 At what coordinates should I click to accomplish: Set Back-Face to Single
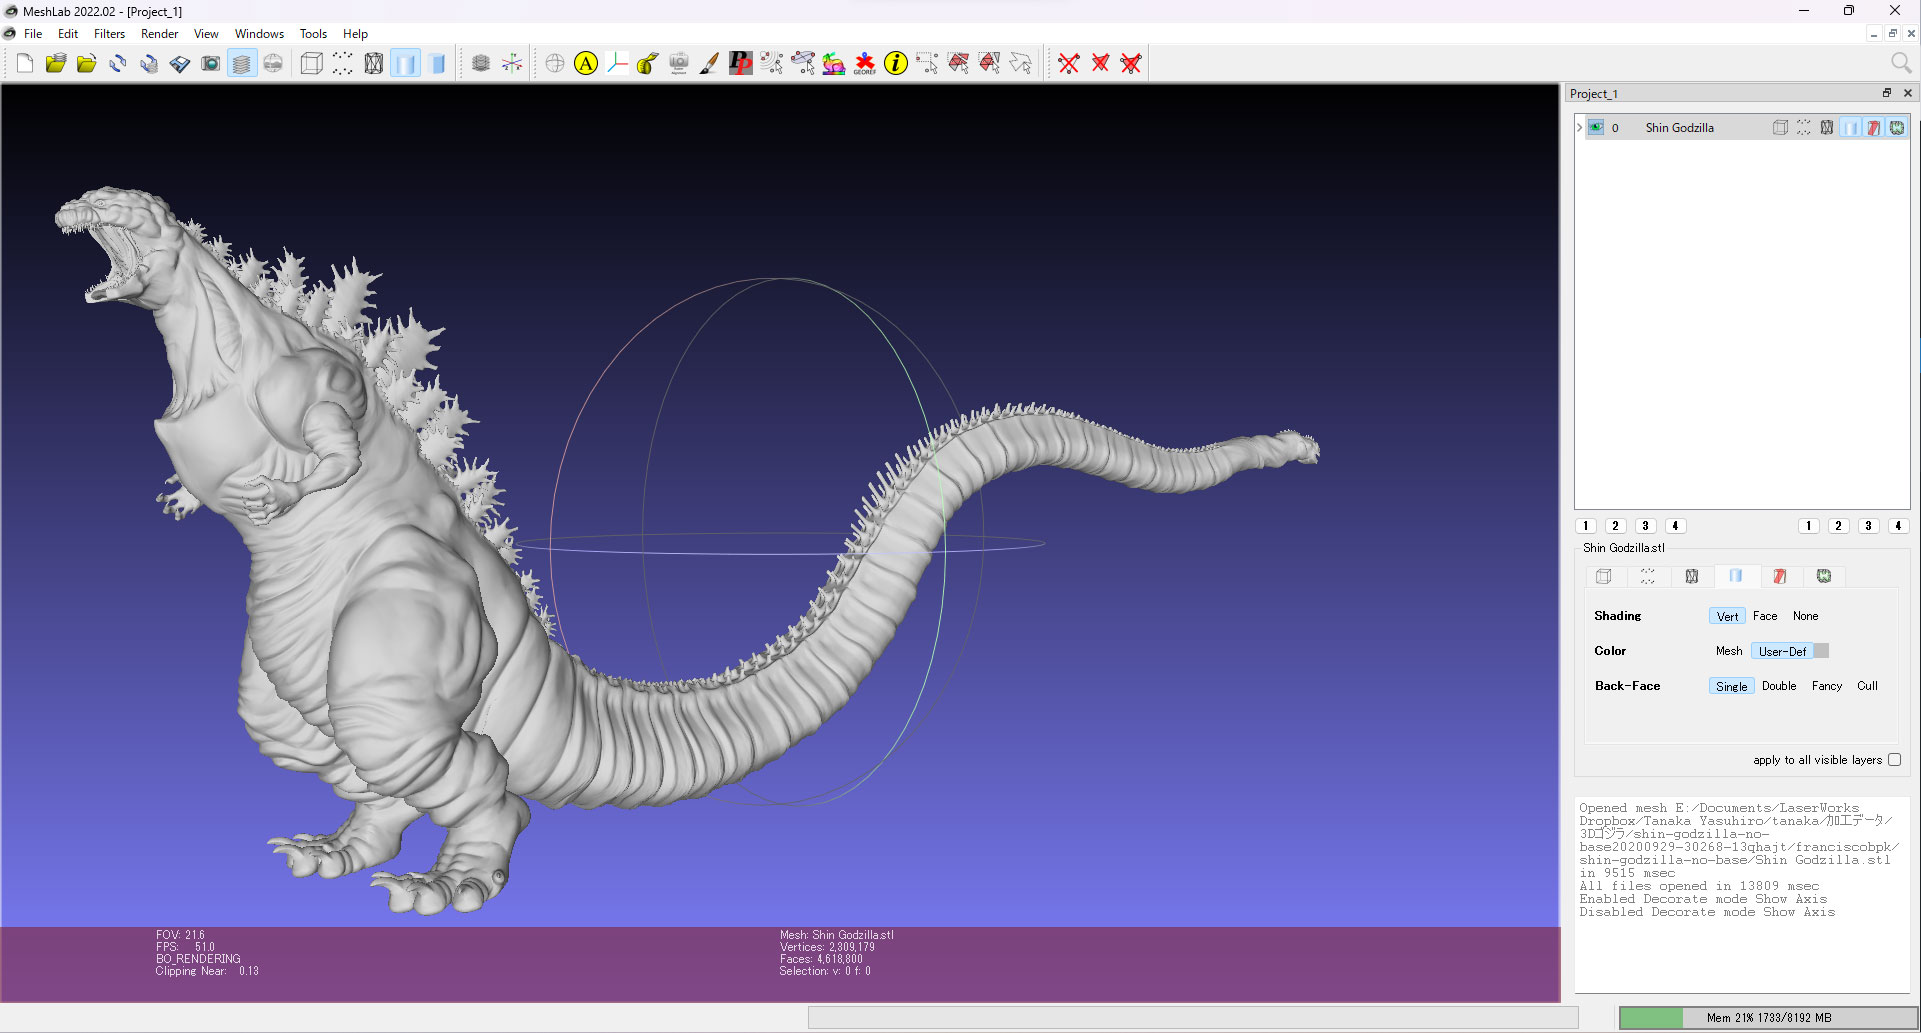coord(1731,687)
